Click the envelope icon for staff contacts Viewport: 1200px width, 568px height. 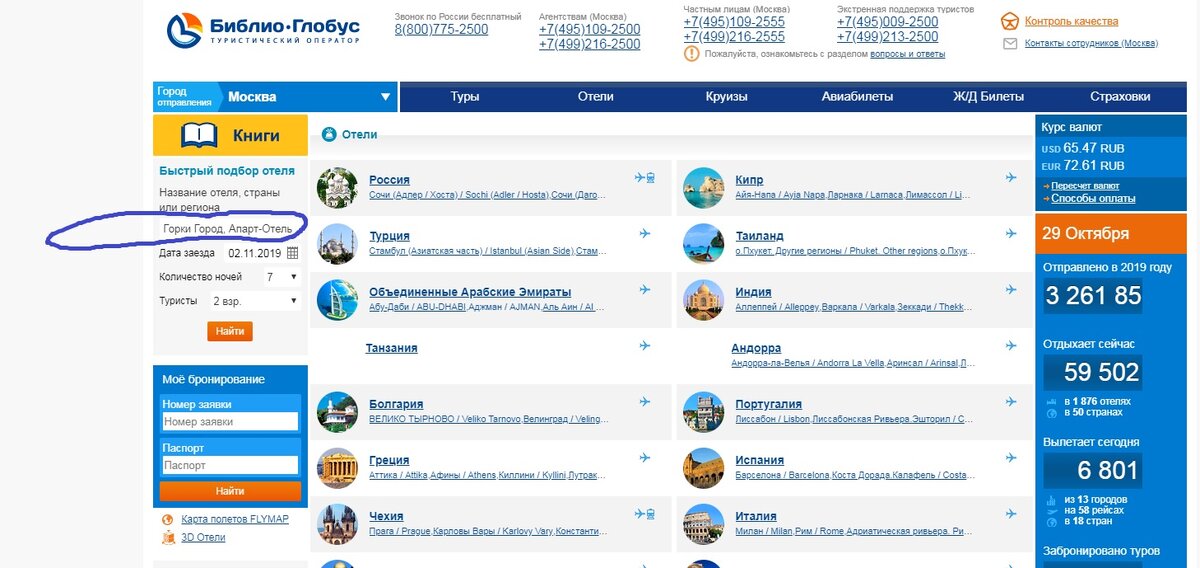click(1009, 44)
